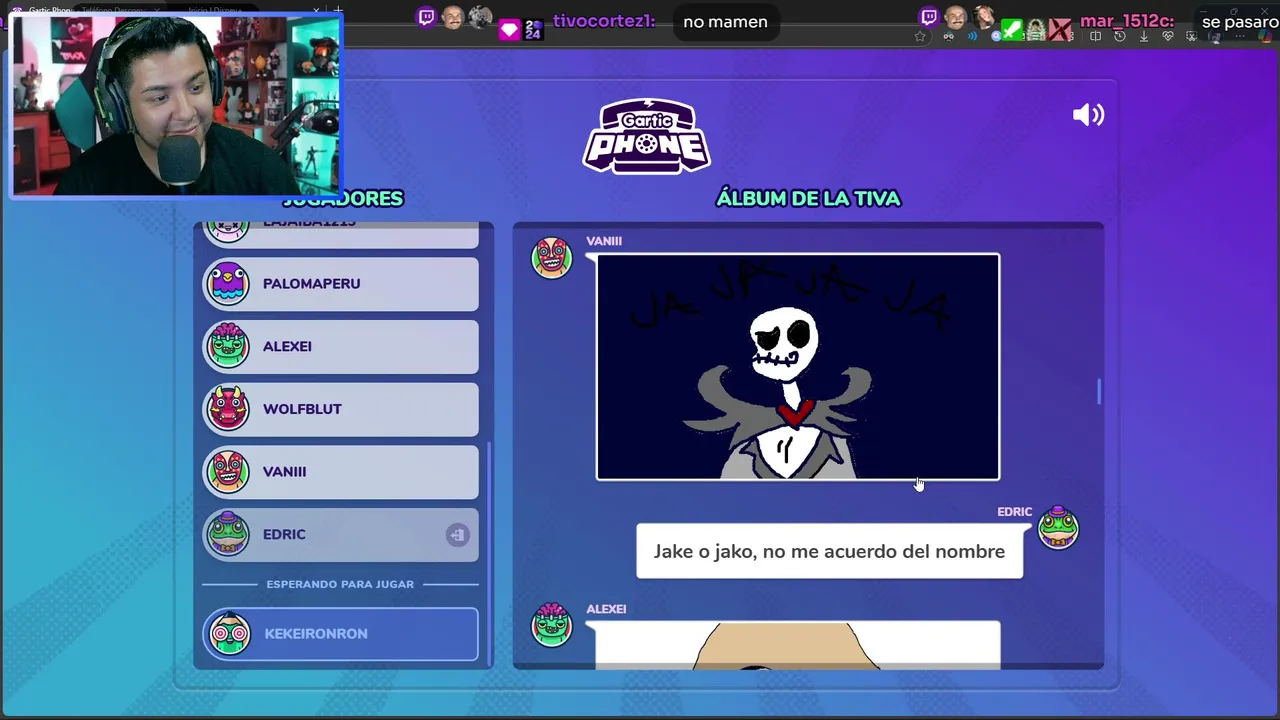Screen dimensions: 1280x720
Task: Click the Gartic Phone logo
Action: click(647, 136)
